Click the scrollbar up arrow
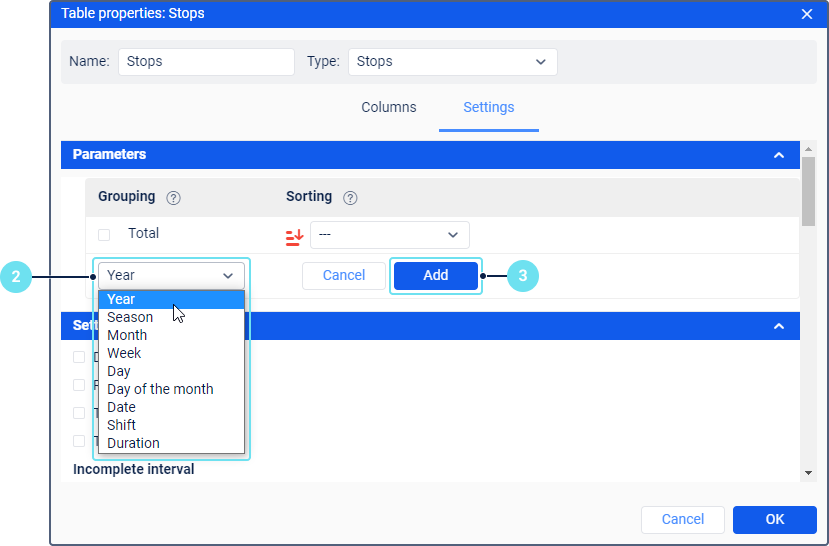829x546 pixels. point(808,149)
